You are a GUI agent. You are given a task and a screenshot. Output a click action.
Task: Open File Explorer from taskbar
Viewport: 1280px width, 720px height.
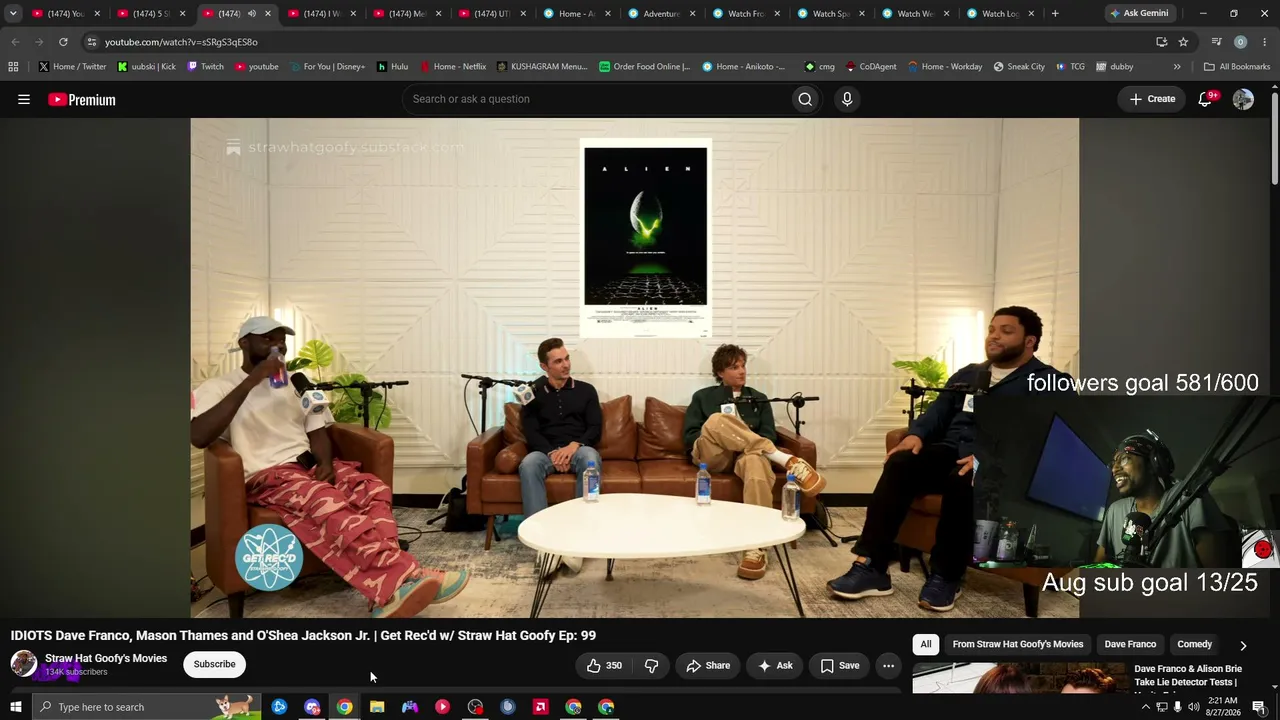[377, 707]
